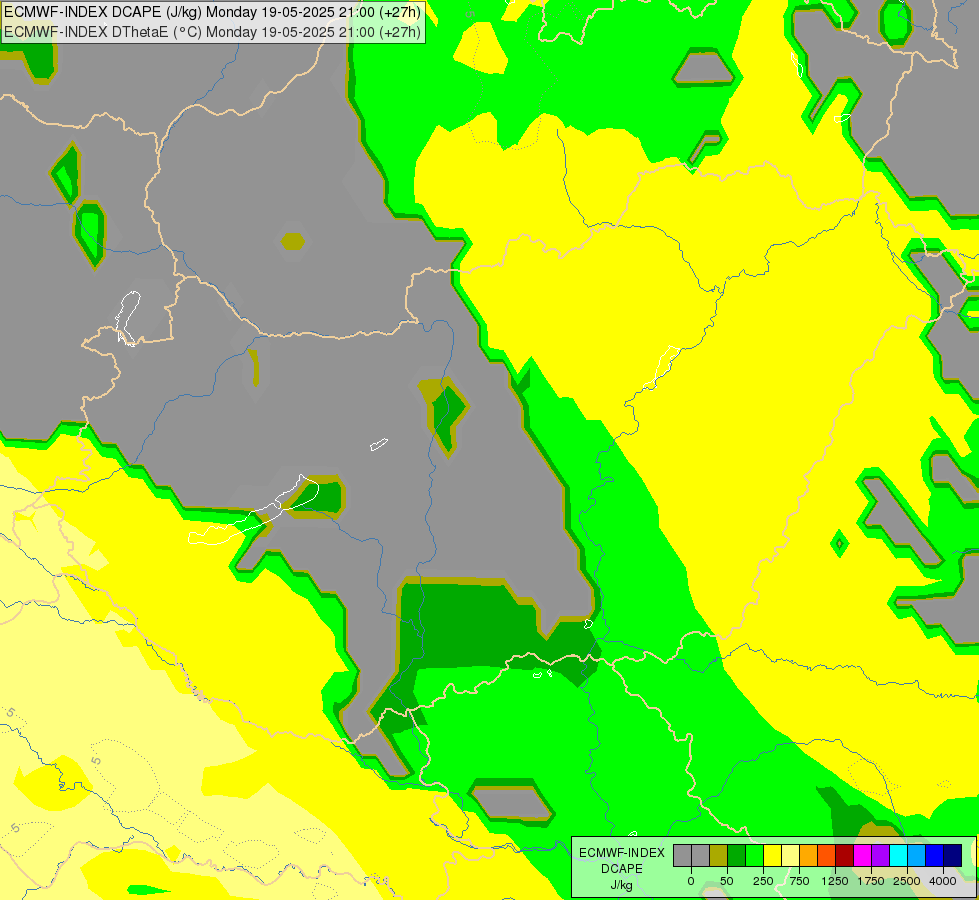Click the sky blue legend swatch

[x=917, y=856]
